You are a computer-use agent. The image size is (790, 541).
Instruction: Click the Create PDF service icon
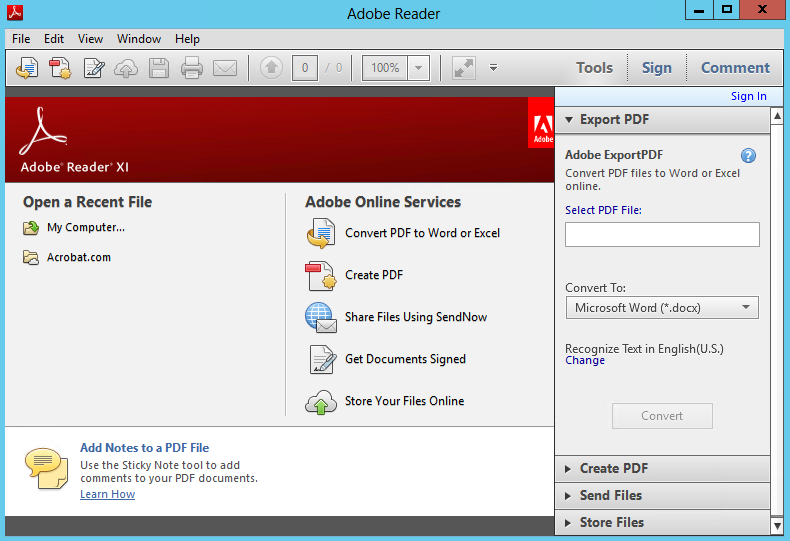[x=320, y=276]
